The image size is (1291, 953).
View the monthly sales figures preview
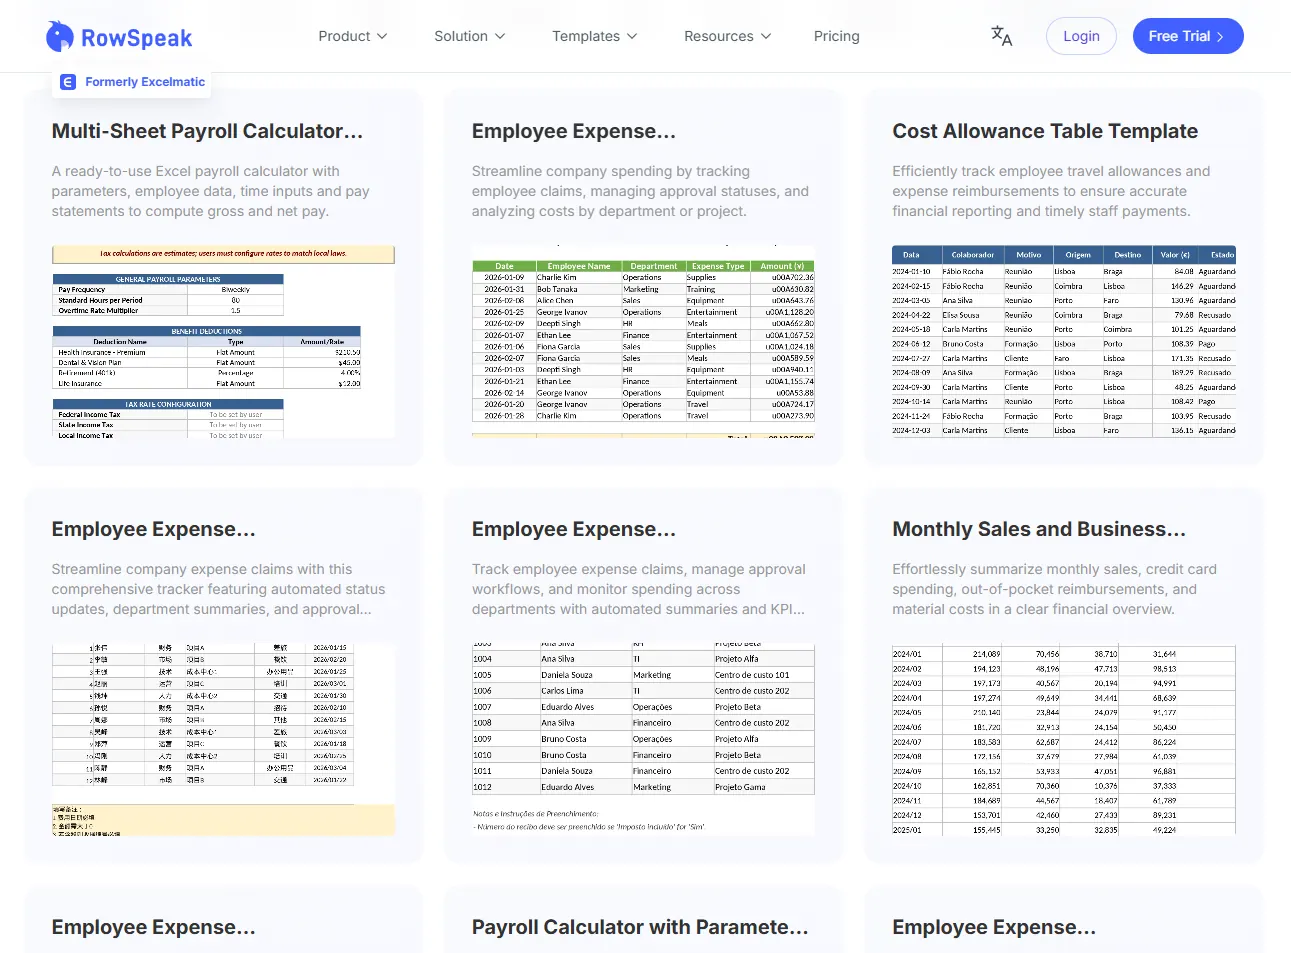tap(1063, 739)
